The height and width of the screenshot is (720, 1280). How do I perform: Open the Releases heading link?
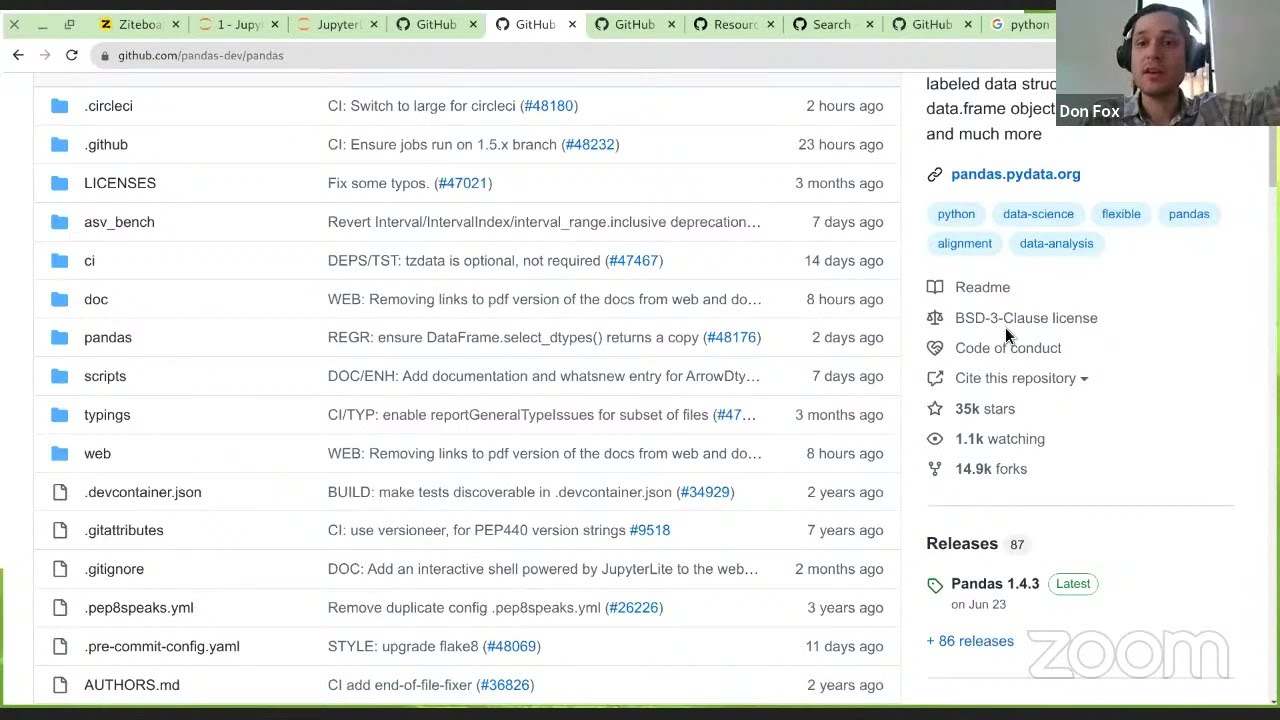(961, 544)
